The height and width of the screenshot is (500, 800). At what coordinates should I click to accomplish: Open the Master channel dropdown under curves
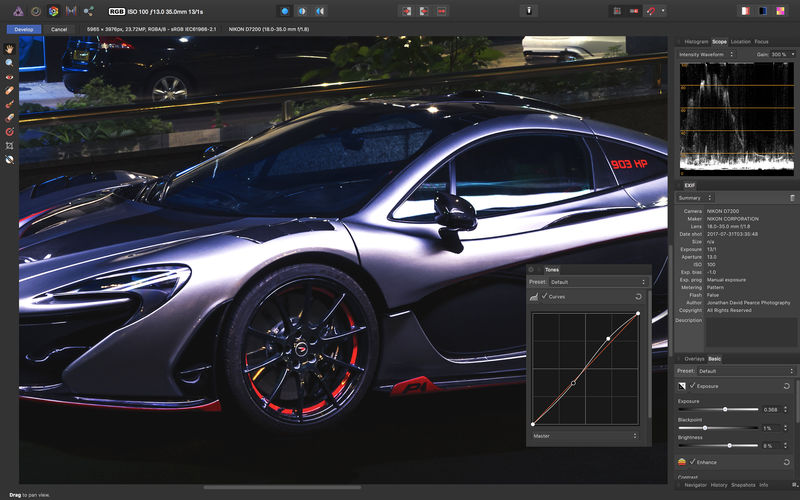tap(585, 435)
